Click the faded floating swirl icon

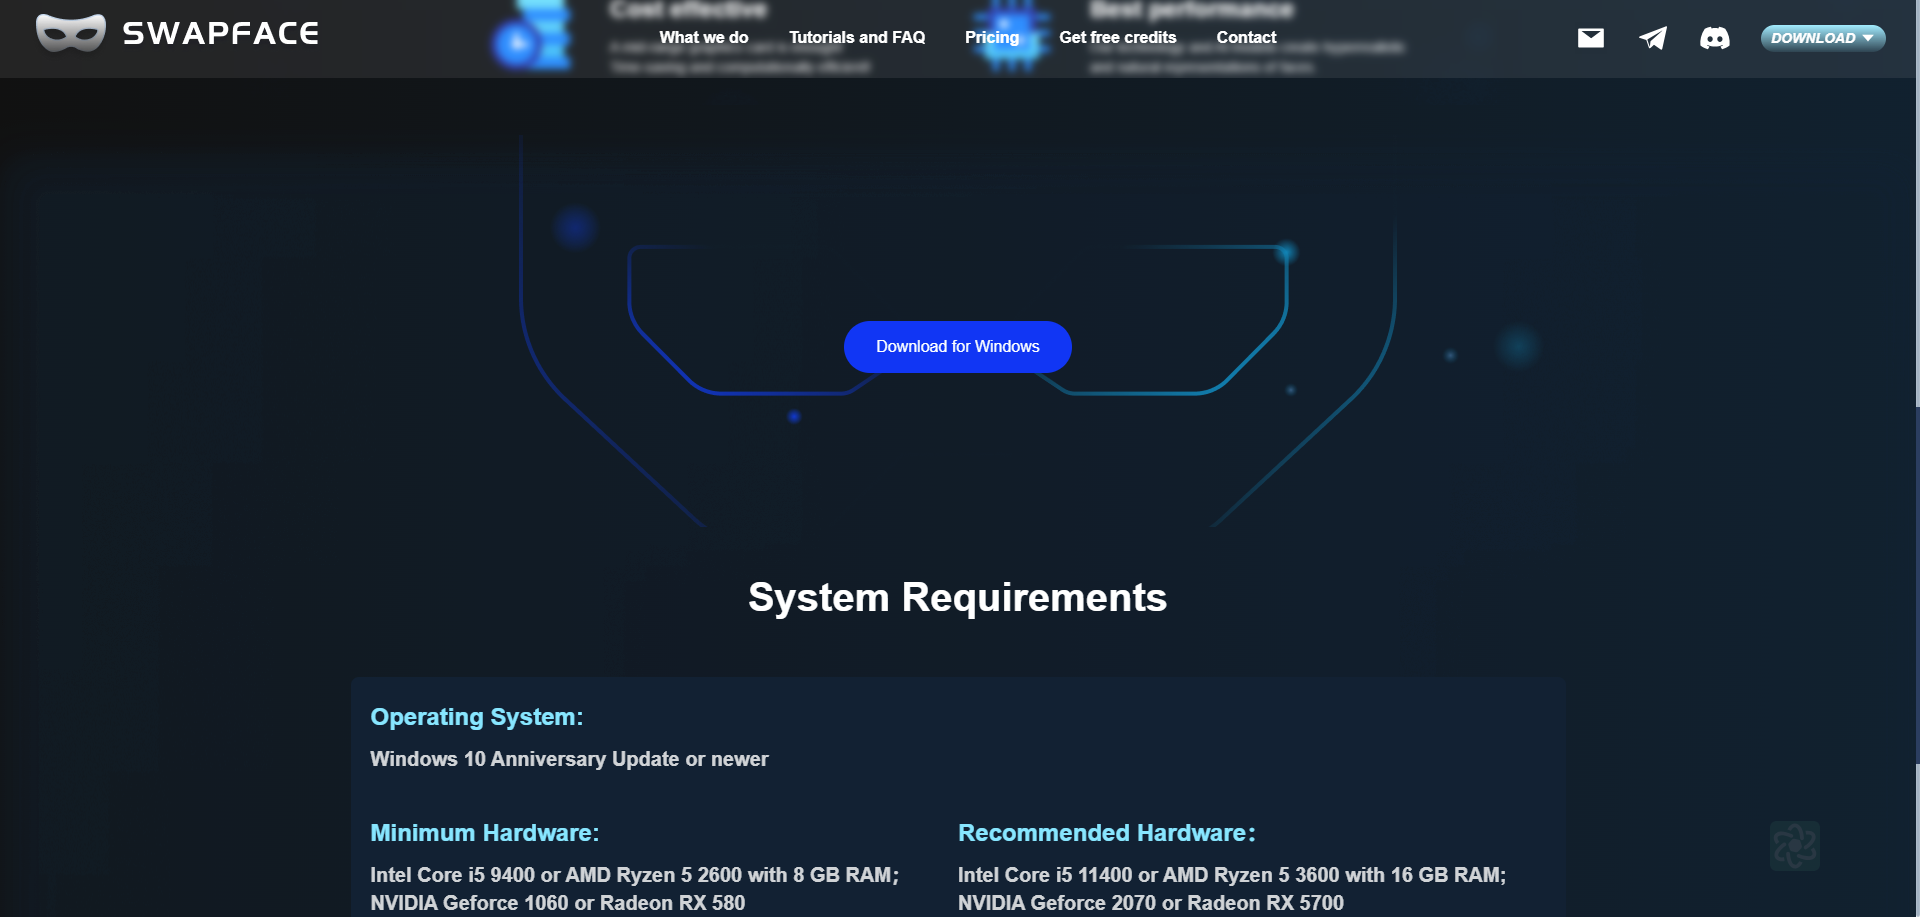point(1794,846)
